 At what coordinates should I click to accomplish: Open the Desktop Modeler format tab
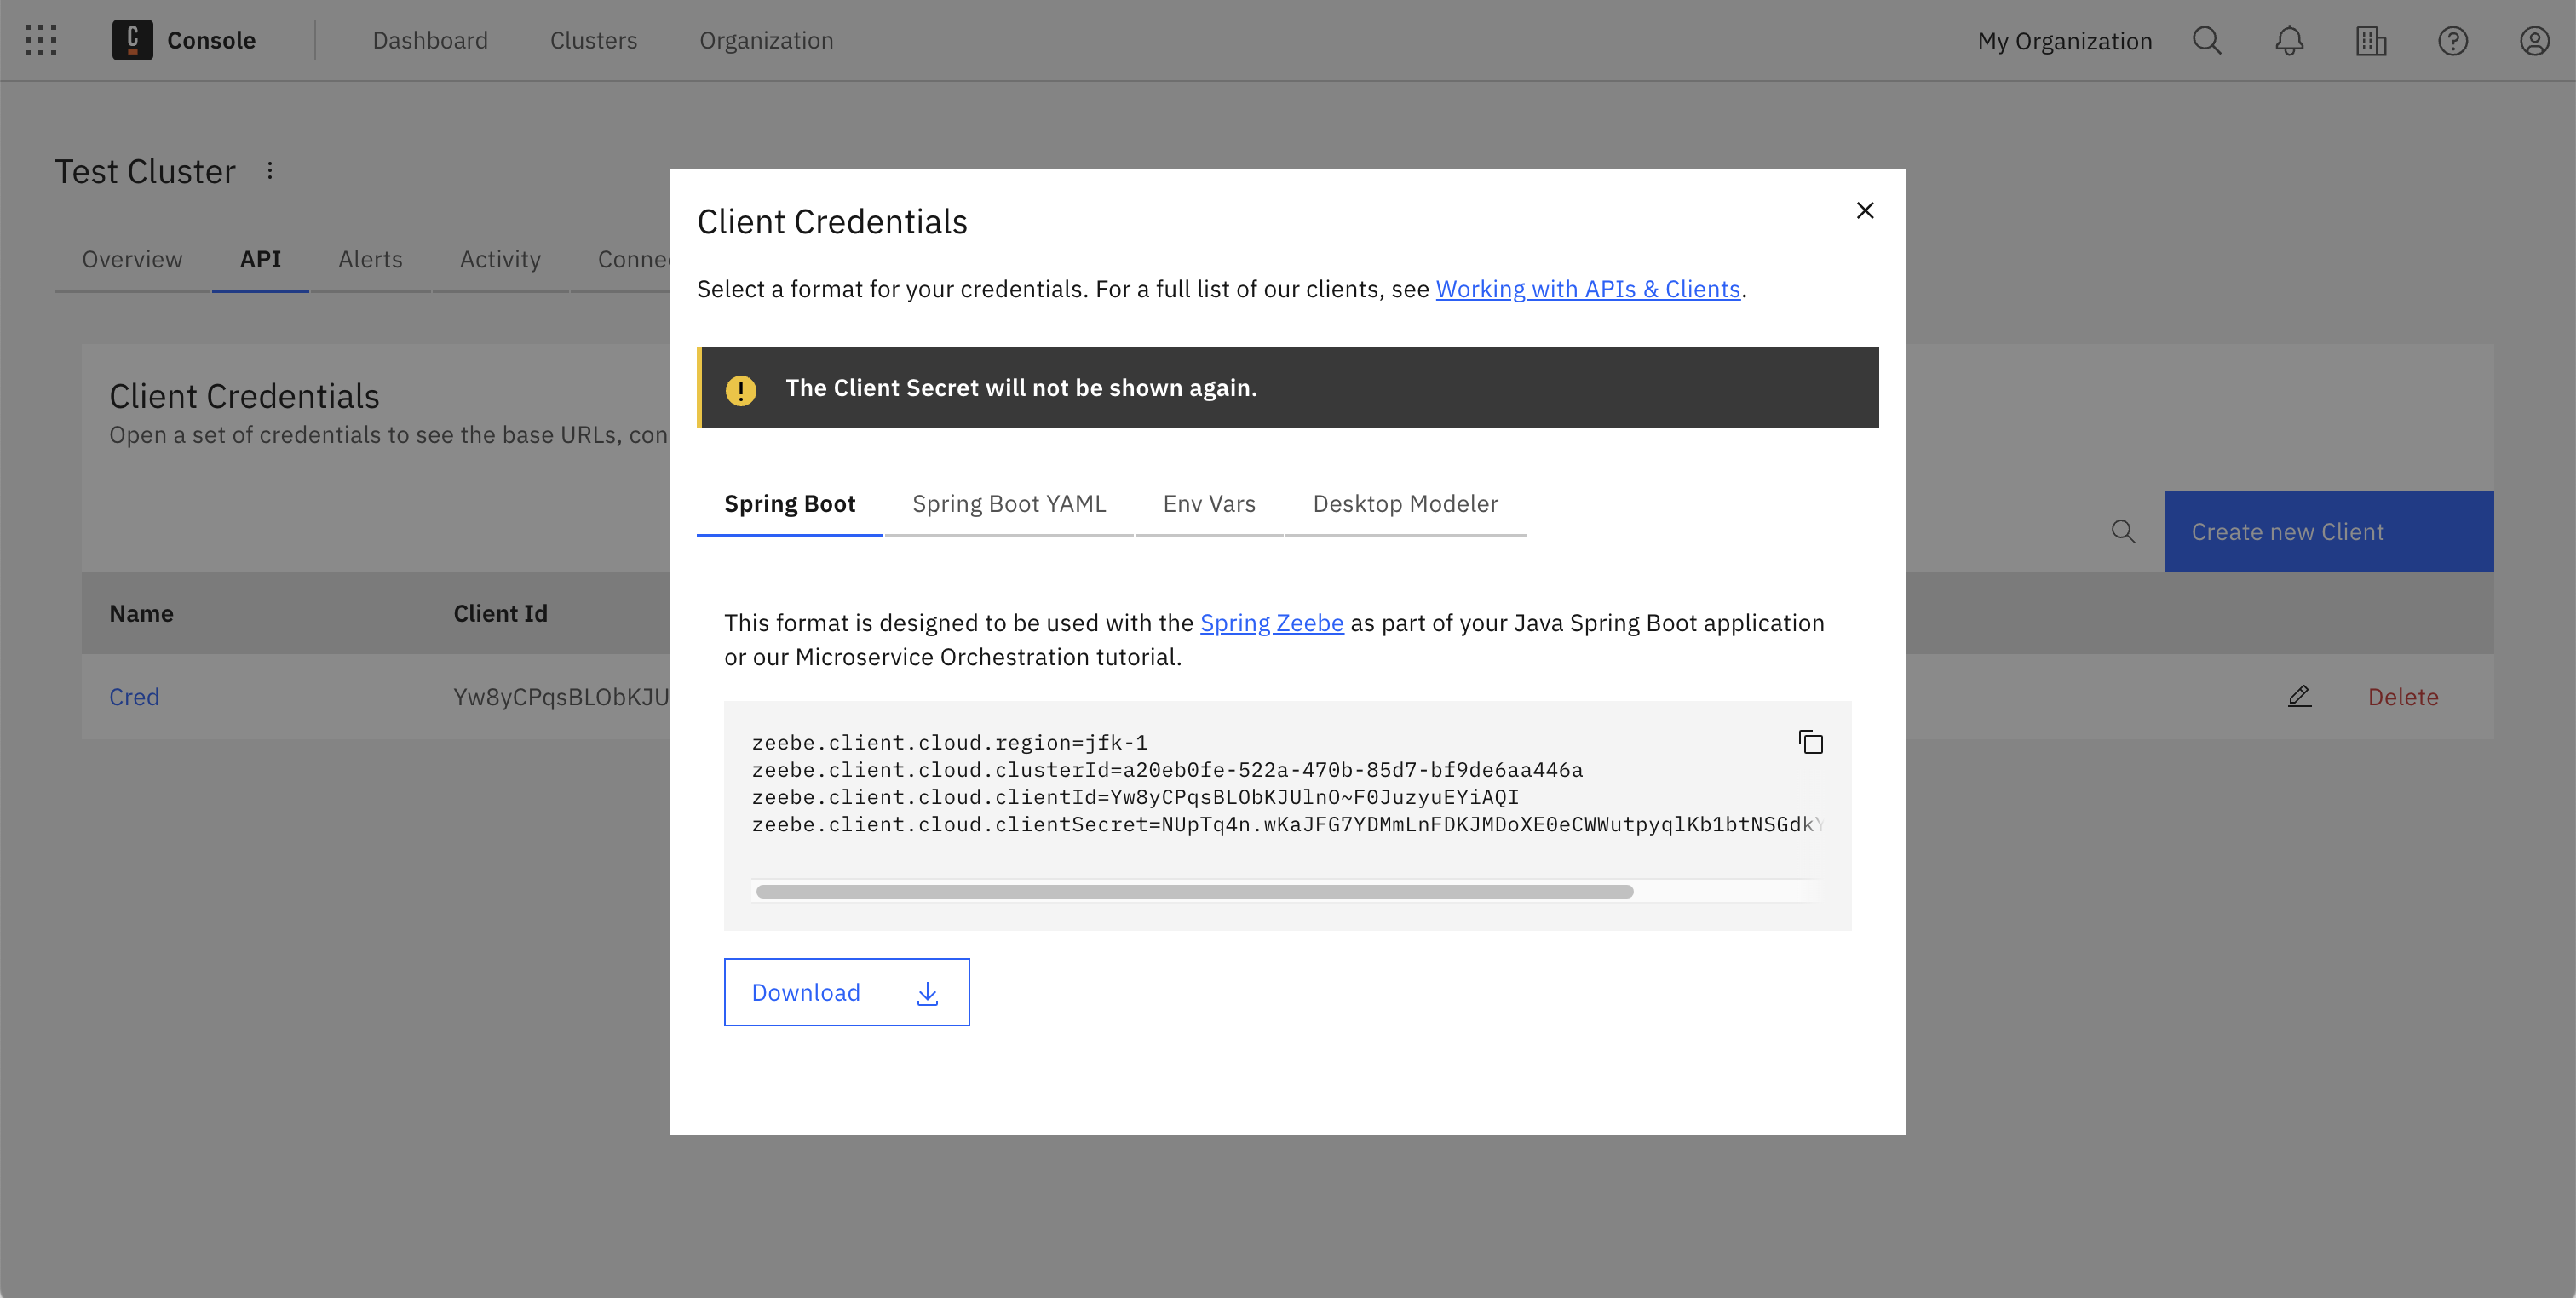click(x=1404, y=502)
